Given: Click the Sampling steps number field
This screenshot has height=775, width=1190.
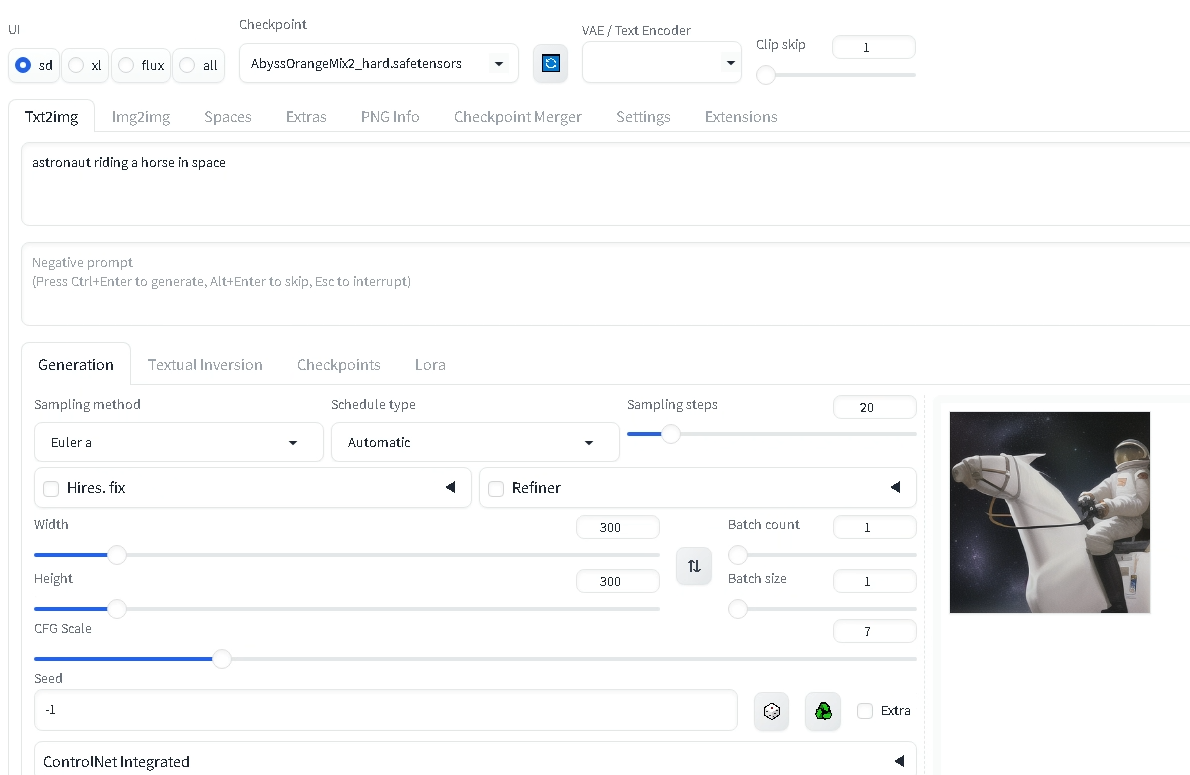Looking at the screenshot, I should [874, 408].
